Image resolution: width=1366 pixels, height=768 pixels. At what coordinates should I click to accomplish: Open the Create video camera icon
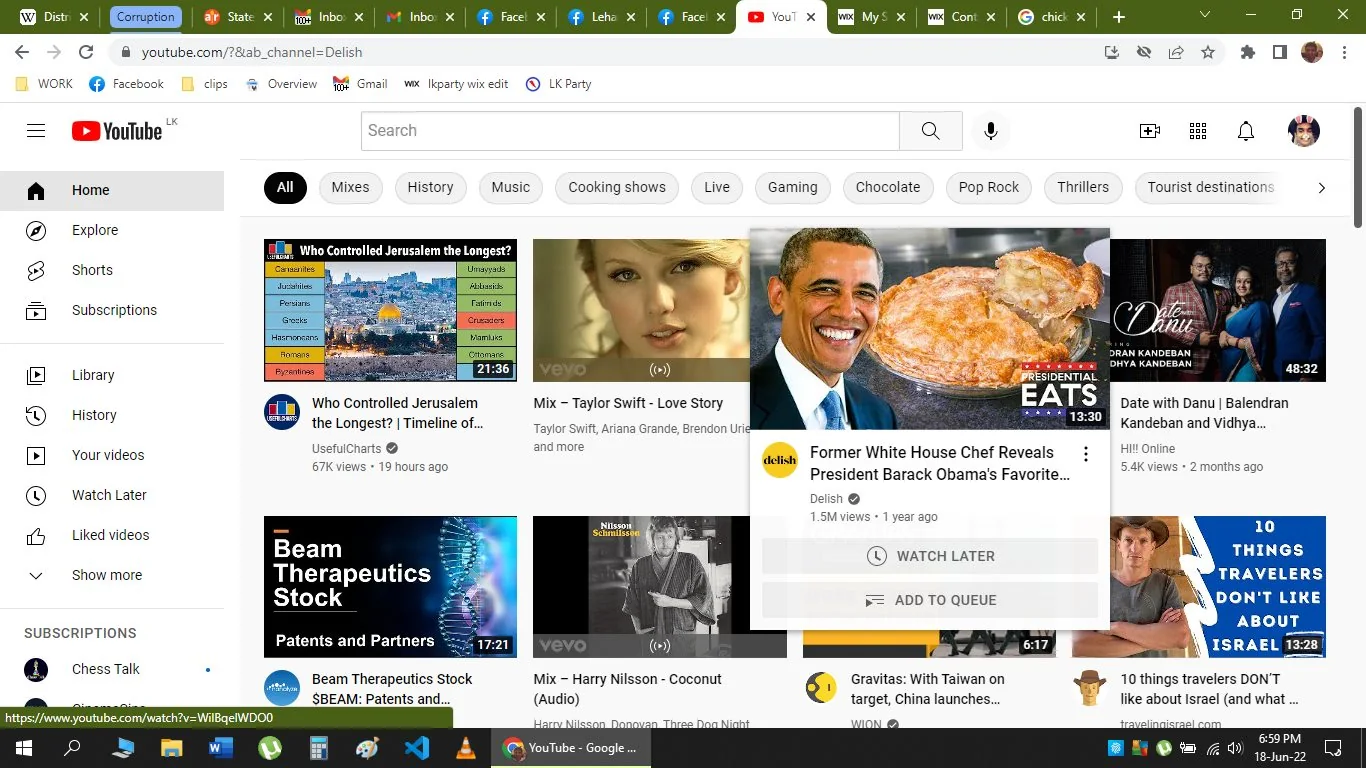tap(1150, 131)
